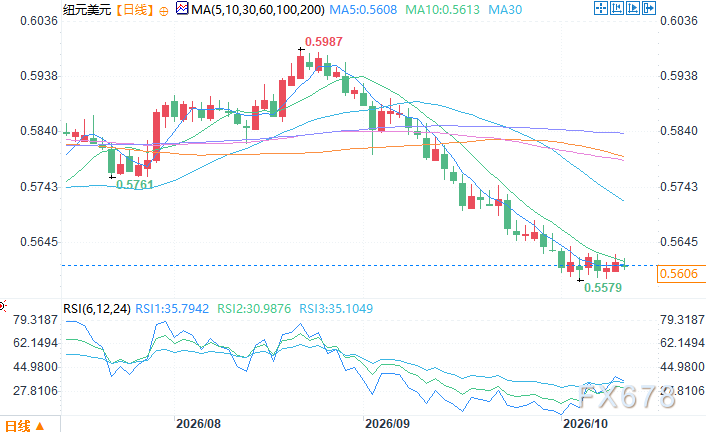
Task: Click the RSI3:35.1049 value
Action: click(x=336, y=309)
